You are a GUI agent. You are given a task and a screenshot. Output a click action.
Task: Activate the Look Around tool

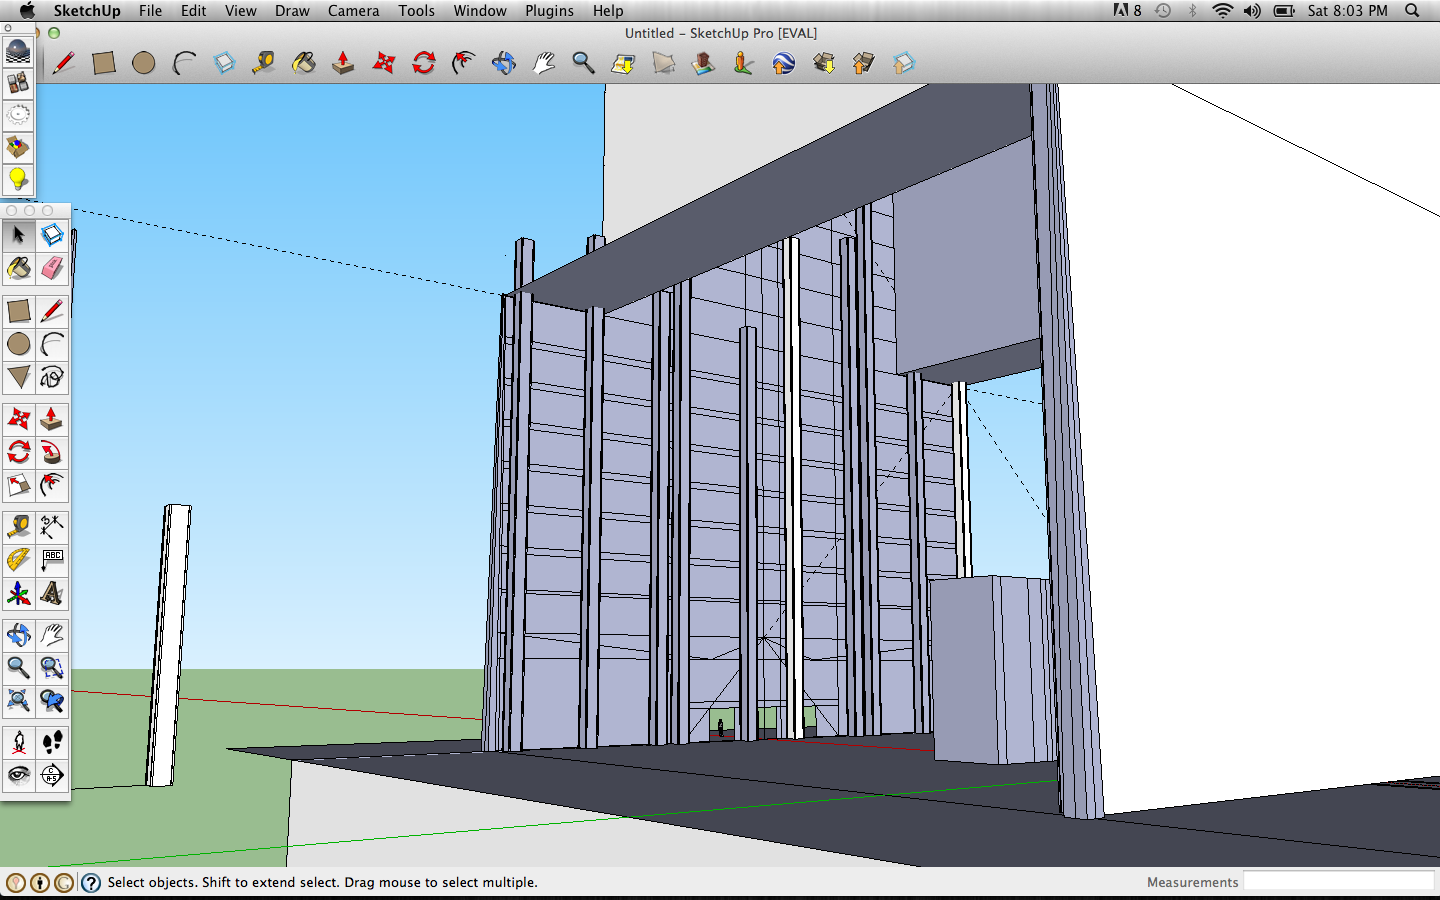18,775
